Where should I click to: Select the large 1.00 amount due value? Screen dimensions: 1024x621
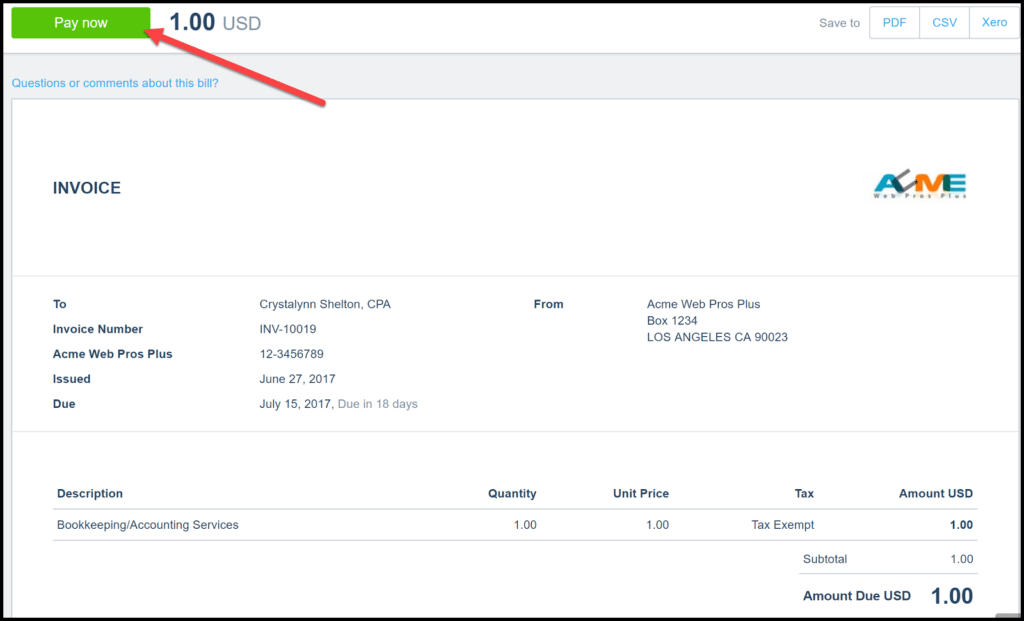click(952, 596)
